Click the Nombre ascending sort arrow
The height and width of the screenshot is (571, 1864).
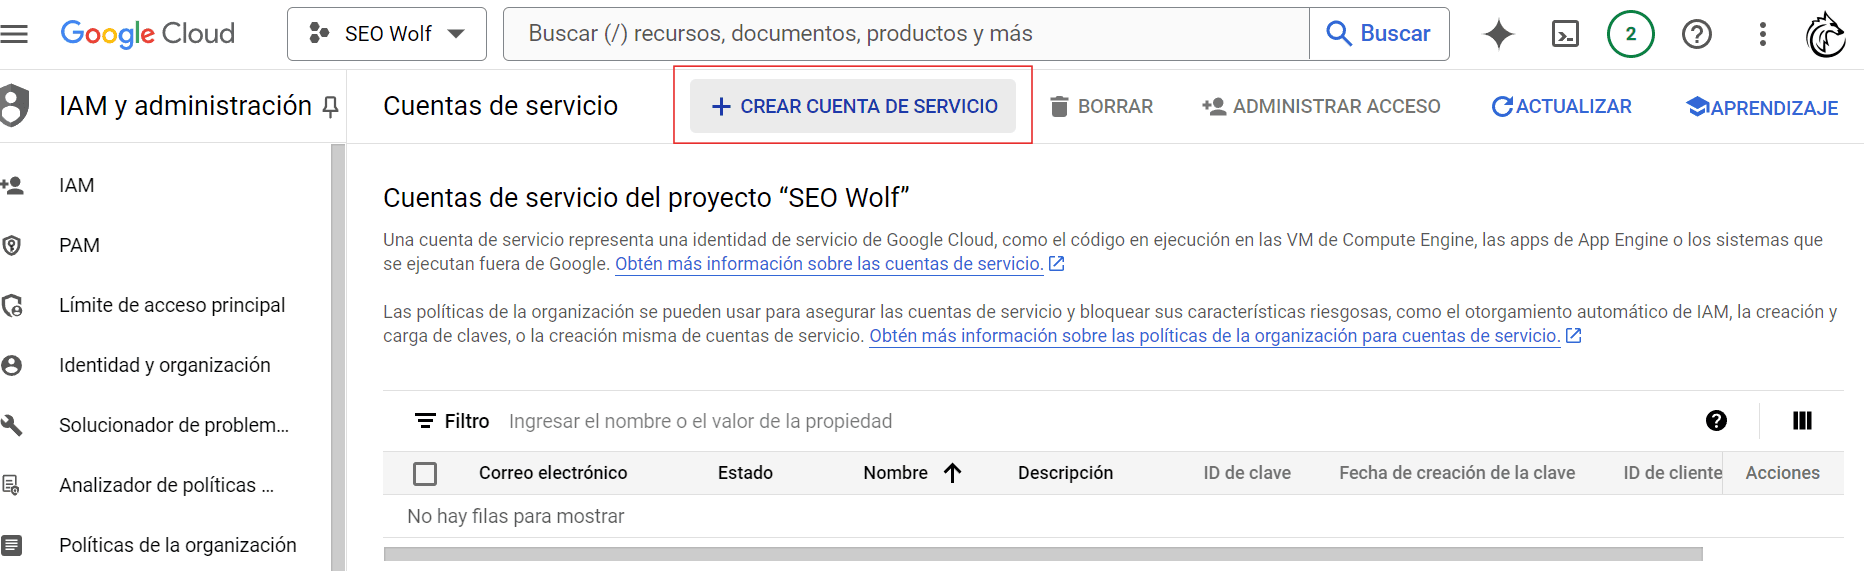[x=952, y=473]
